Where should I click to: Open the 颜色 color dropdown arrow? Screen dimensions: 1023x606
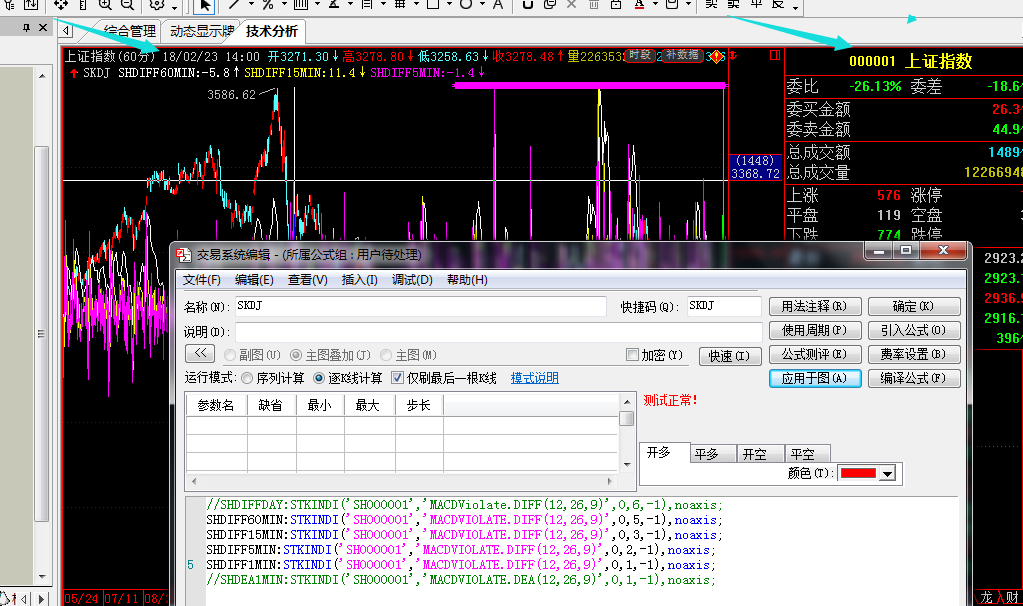click(887, 474)
